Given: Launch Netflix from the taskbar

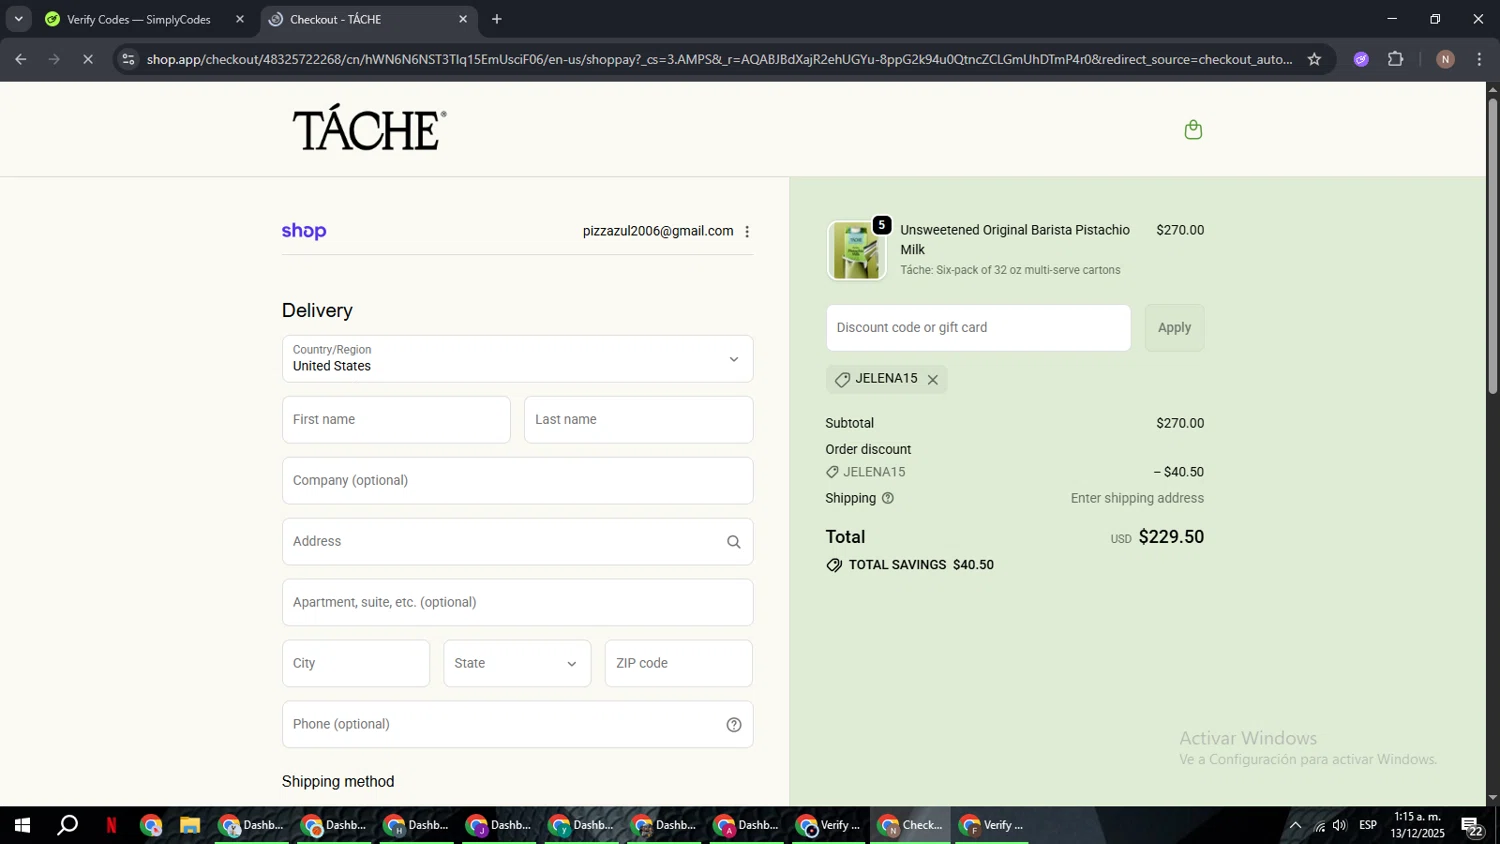Looking at the screenshot, I should pyautogui.click(x=111, y=826).
